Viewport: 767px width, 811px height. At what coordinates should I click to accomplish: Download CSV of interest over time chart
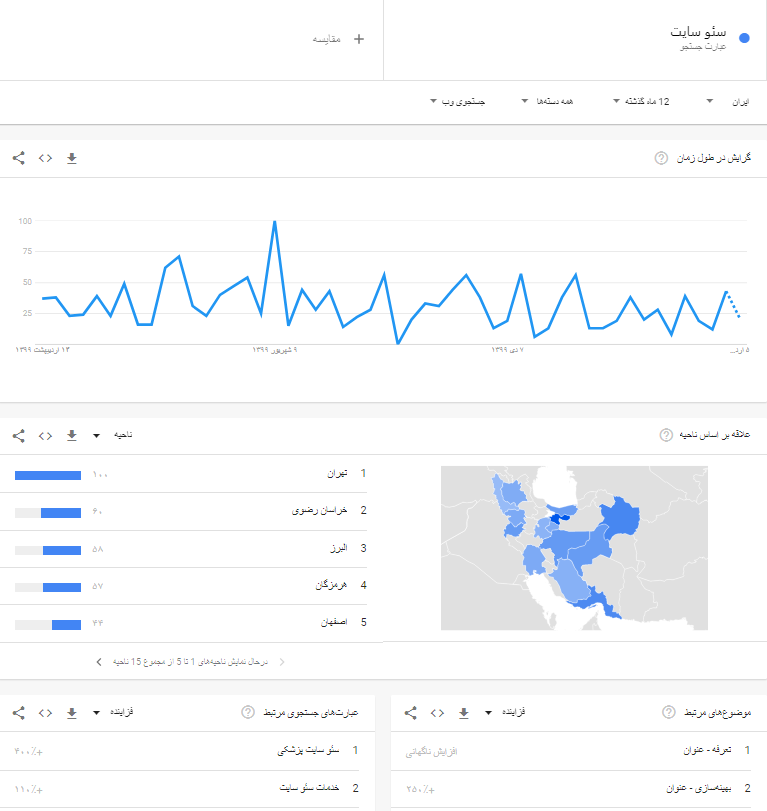click(71, 158)
